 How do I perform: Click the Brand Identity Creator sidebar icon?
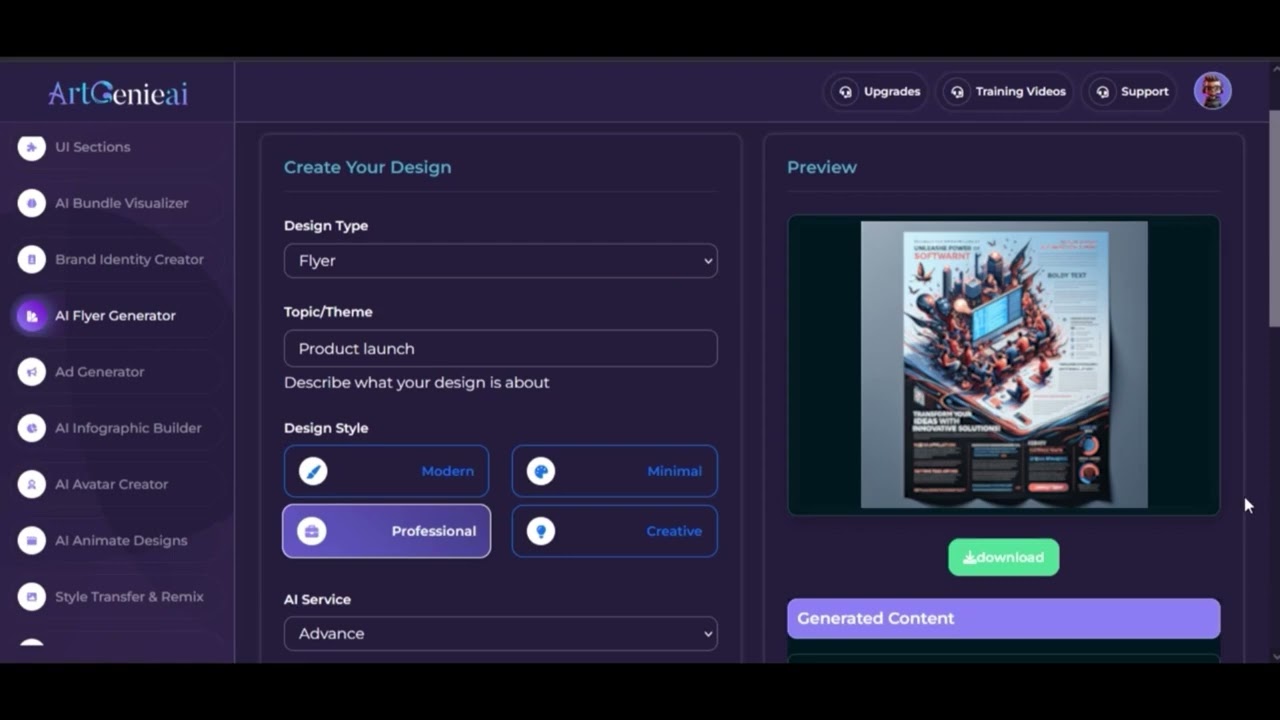click(x=31, y=259)
